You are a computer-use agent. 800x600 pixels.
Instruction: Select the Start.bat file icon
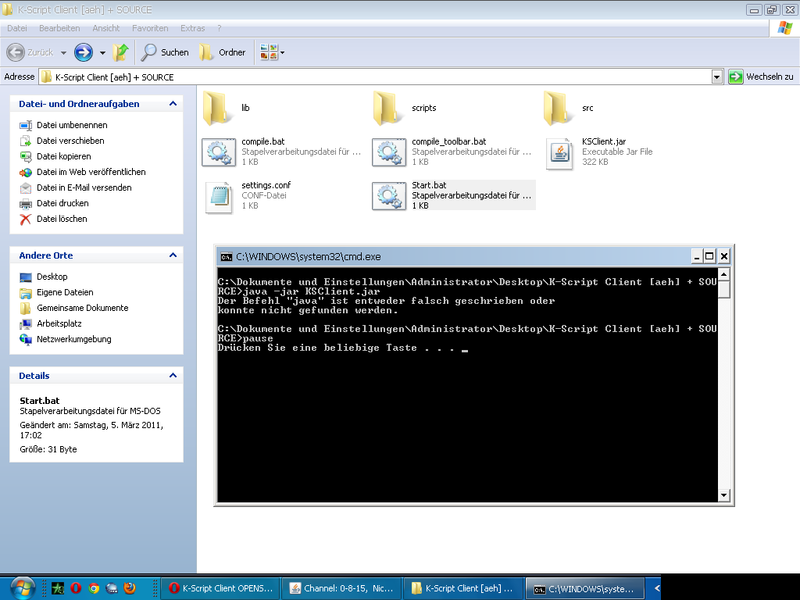(x=389, y=196)
